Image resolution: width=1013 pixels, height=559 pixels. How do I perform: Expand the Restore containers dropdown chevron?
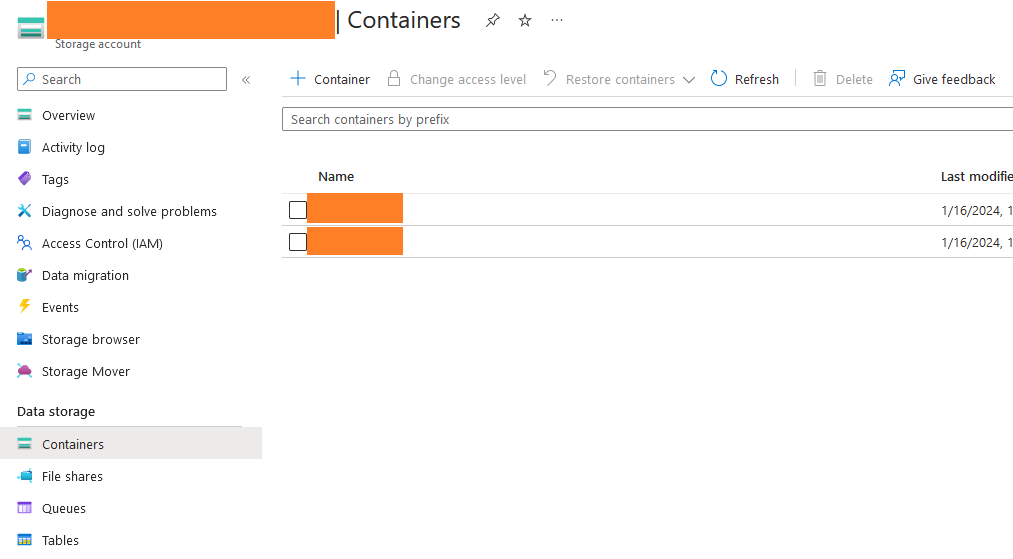[x=689, y=80]
